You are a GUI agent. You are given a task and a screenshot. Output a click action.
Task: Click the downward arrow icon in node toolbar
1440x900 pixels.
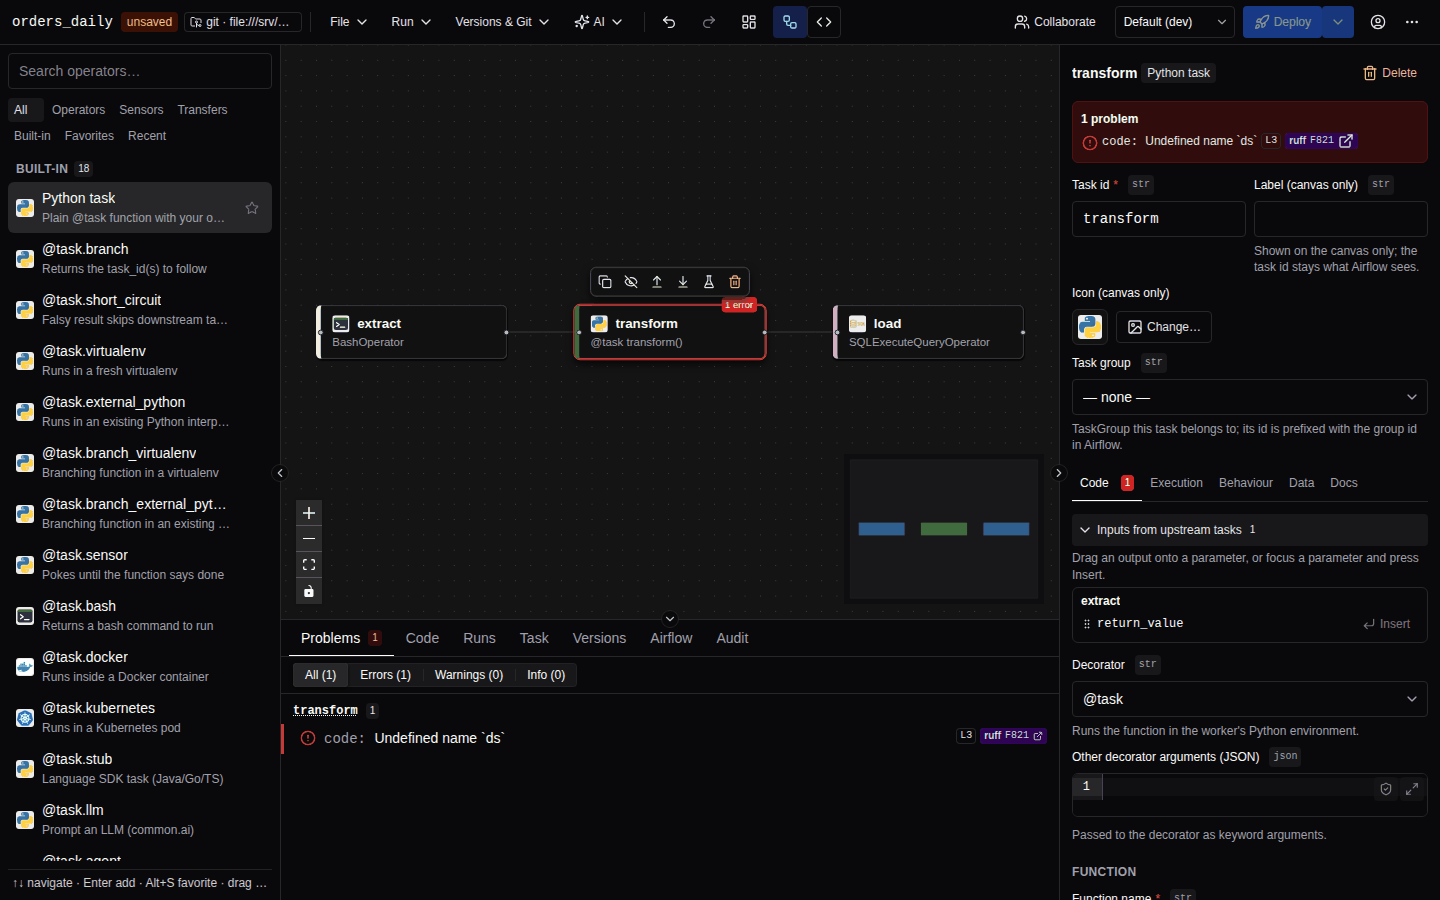[x=683, y=282]
